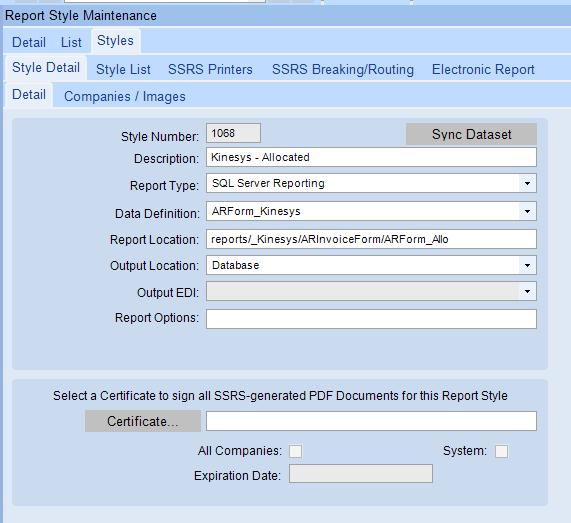The image size is (571, 523).
Task: Click the Report Location input field
Action: (x=371, y=239)
